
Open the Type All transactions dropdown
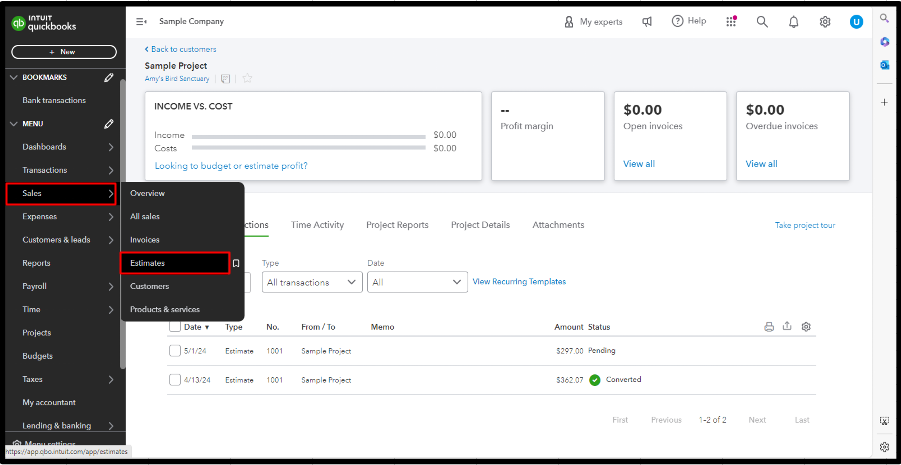pyautogui.click(x=312, y=282)
